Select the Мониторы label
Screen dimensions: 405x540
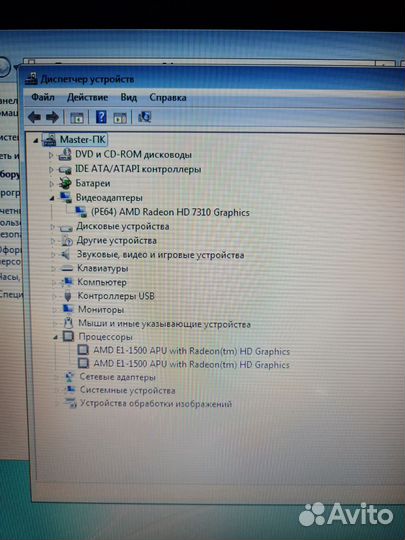pos(101,309)
